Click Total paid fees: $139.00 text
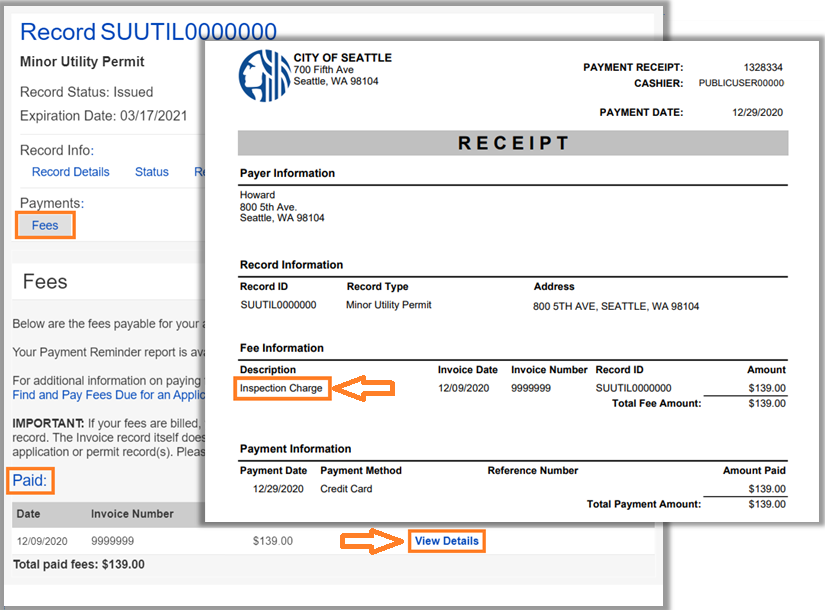 pyautogui.click(x=78, y=564)
